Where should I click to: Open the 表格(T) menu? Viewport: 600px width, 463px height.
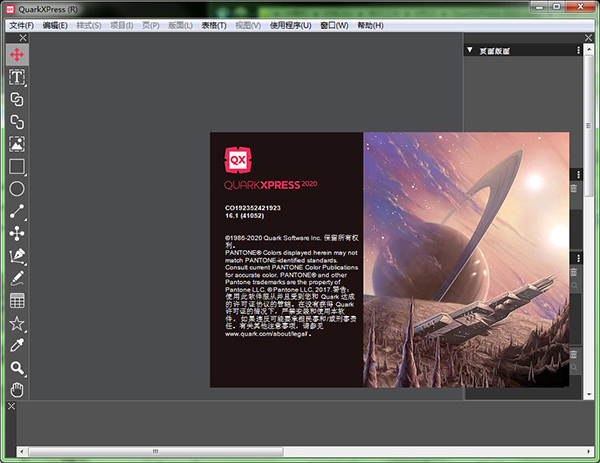click(x=214, y=26)
